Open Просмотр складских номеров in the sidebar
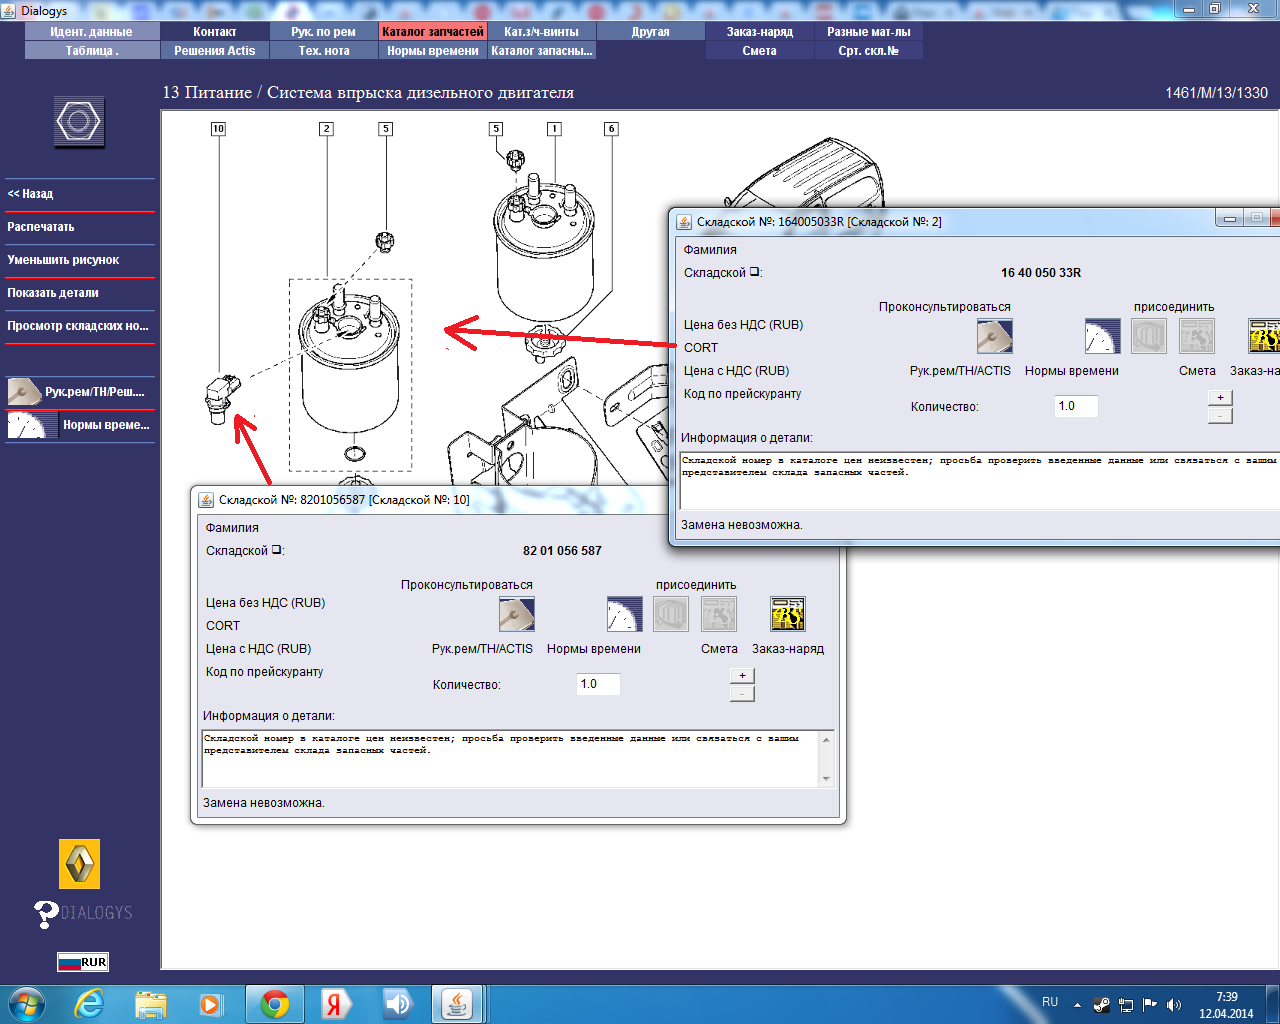 coord(80,326)
